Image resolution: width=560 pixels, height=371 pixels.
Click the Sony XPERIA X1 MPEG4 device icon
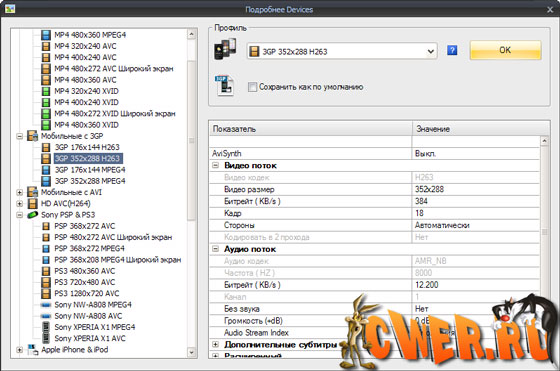point(46,327)
